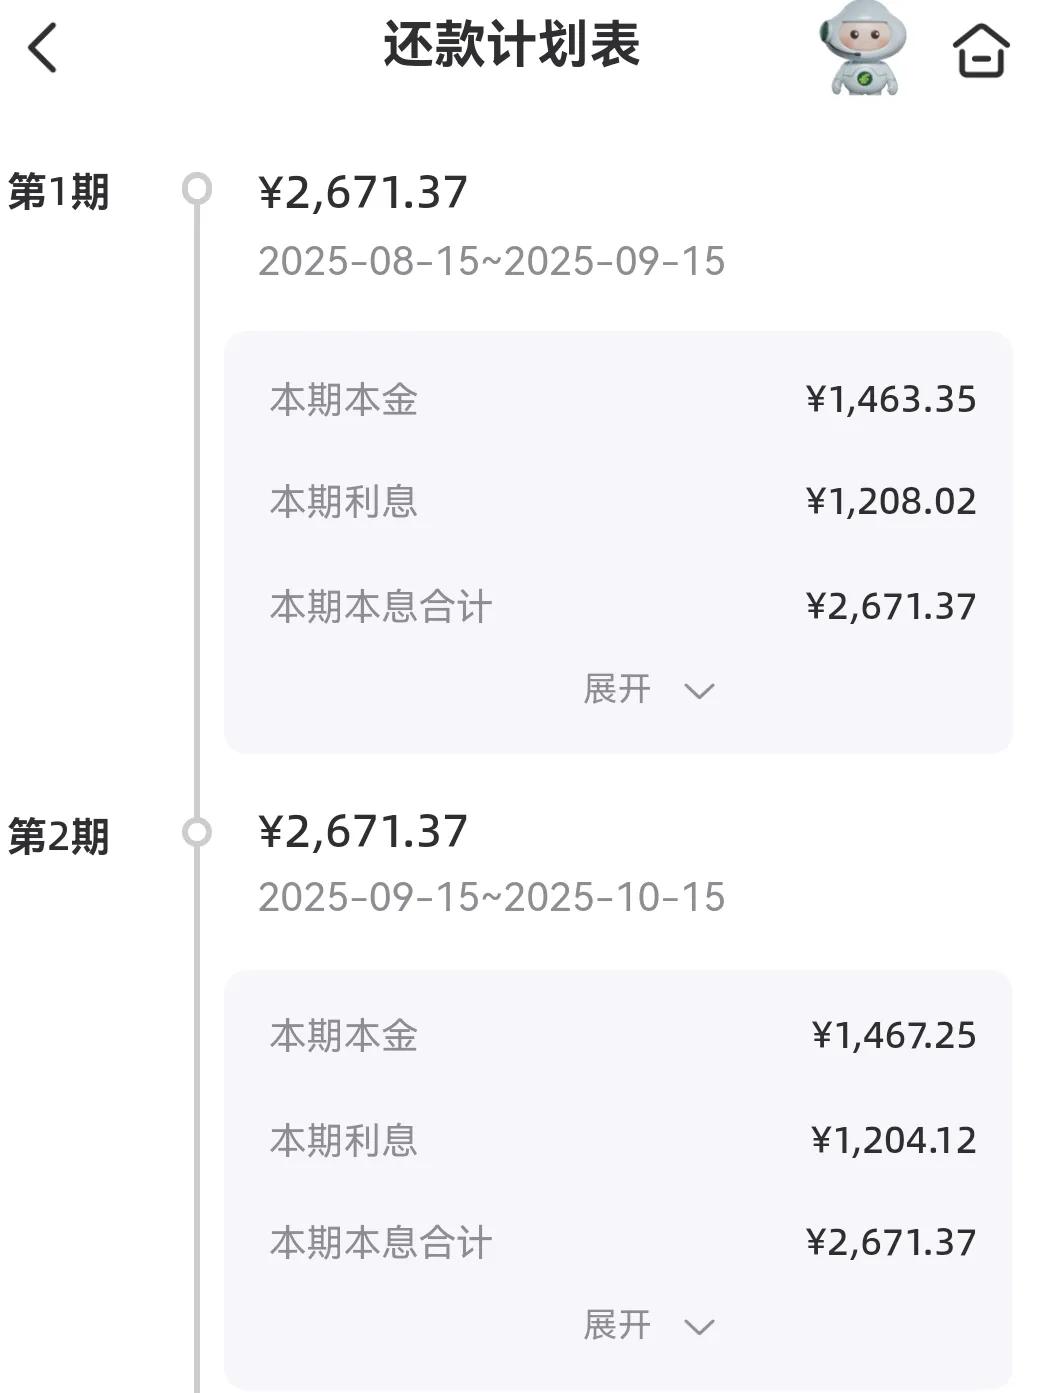This screenshot has height=1393, width=1057.
Task: Tap date range 2025-09-15~2025-10-15
Action: coord(492,897)
